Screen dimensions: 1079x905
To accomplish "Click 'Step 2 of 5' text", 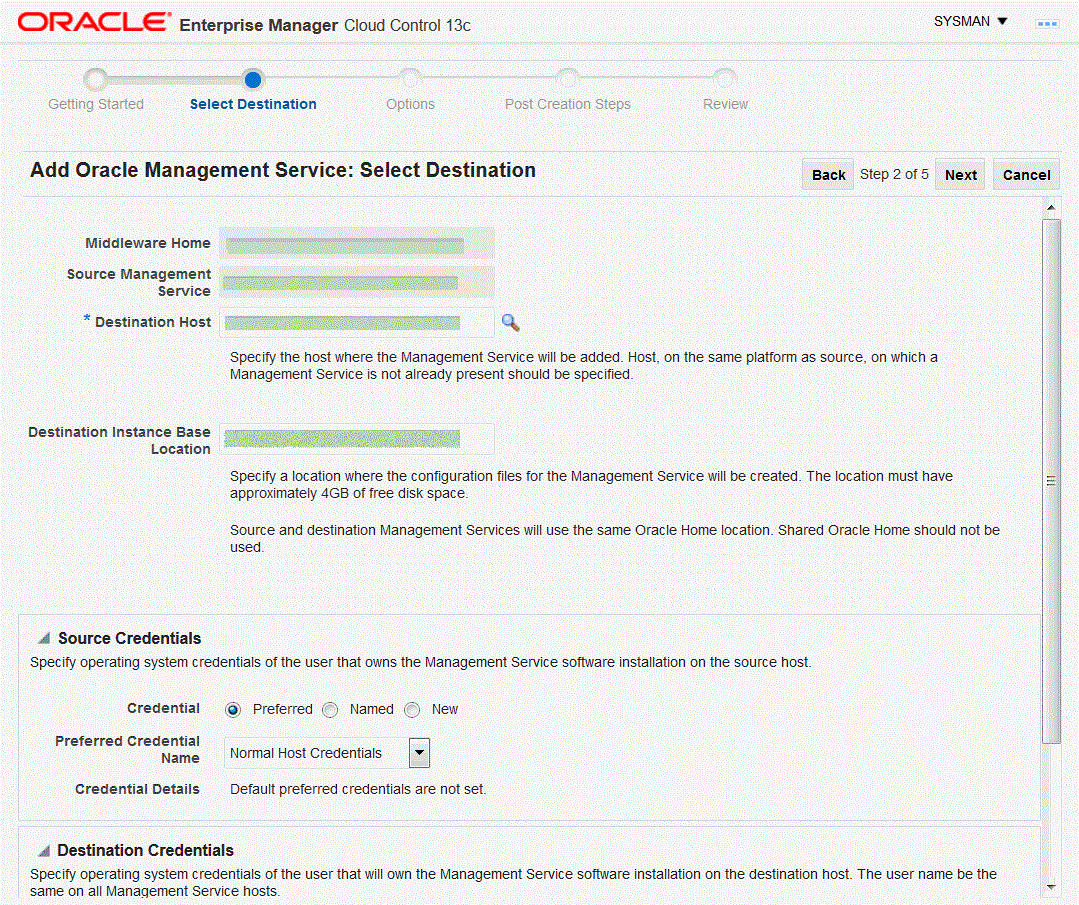I will tap(894, 174).
